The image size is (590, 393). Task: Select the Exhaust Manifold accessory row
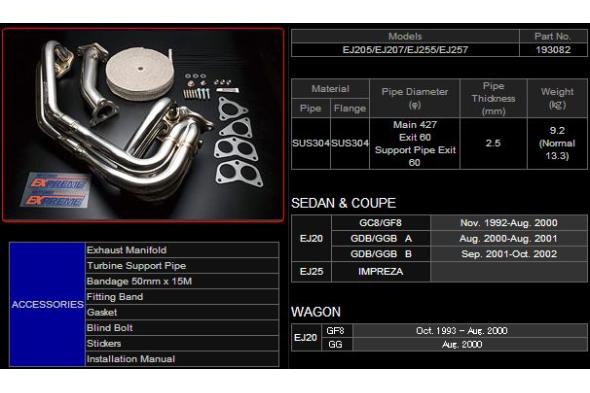coord(182,250)
